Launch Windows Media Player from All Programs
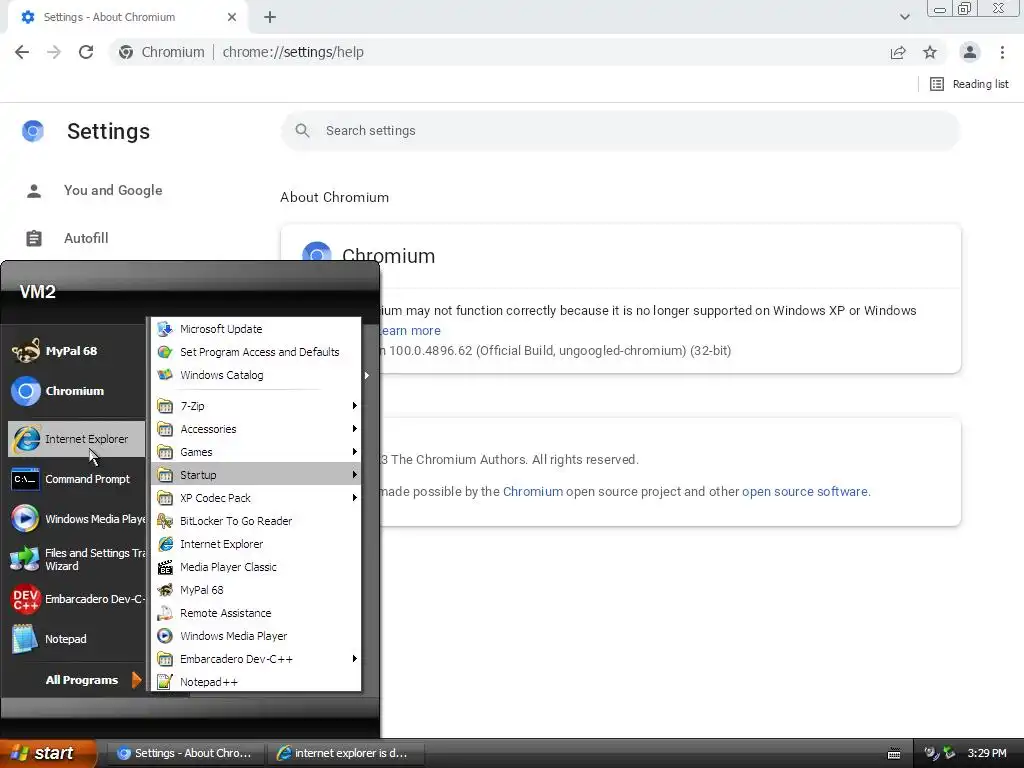 click(x=256, y=636)
